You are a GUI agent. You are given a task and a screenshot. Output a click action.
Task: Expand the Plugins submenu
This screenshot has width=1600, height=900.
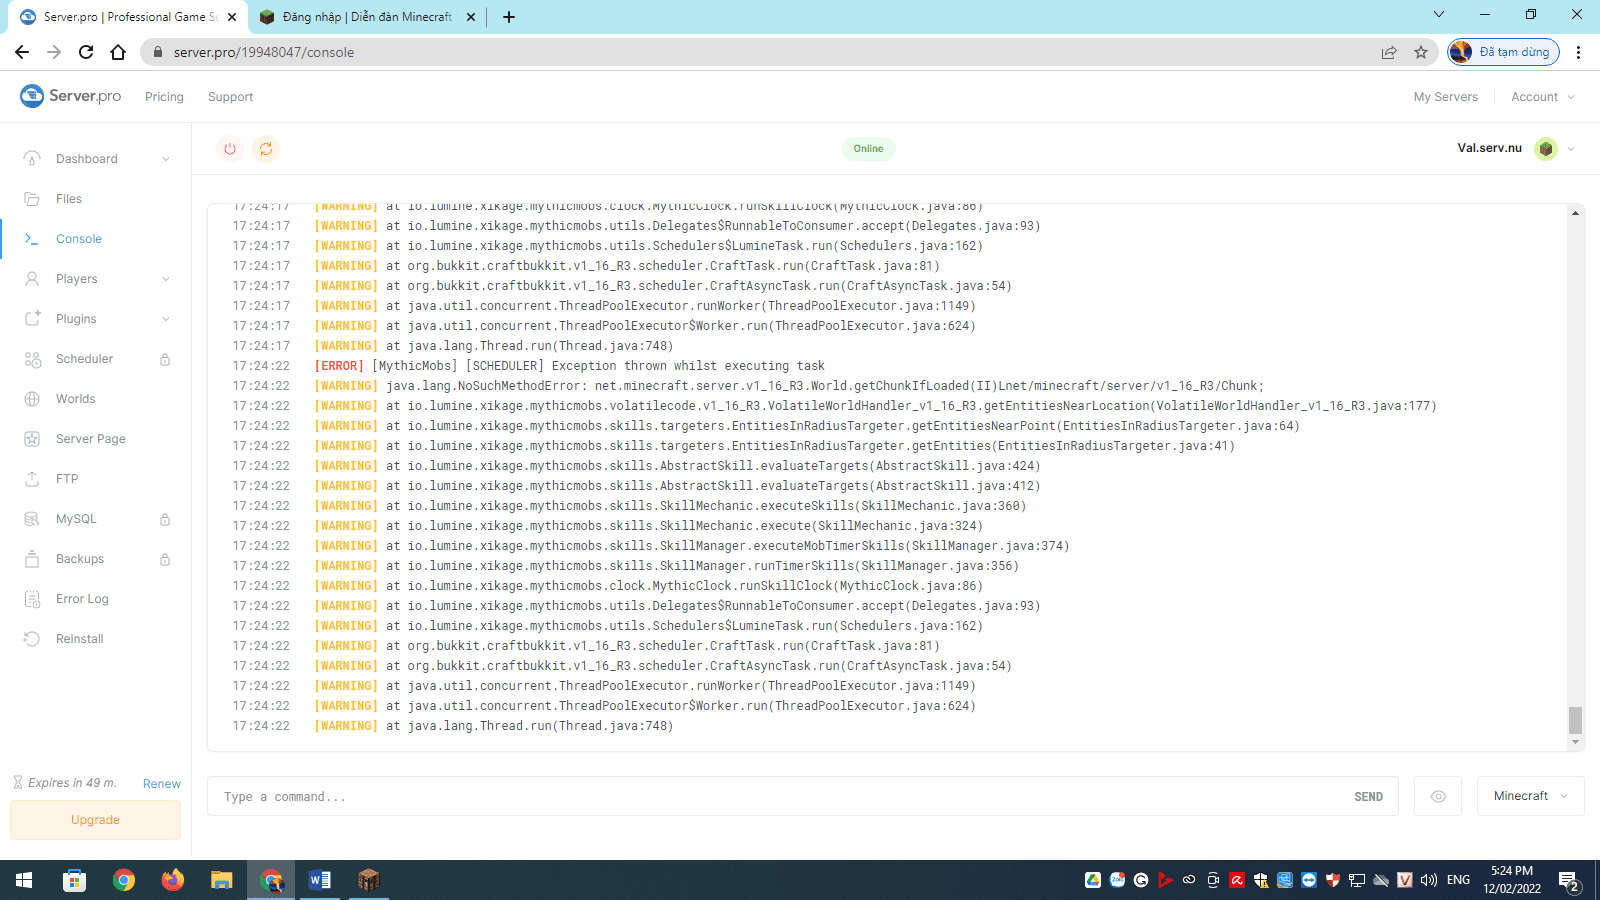point(166,319)
